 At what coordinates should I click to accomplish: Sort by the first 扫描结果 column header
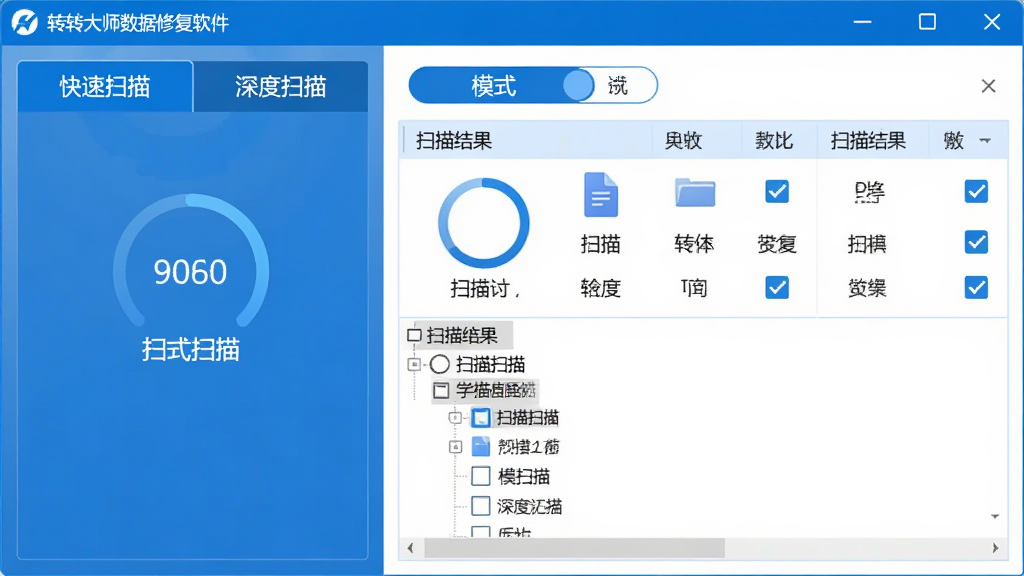click(x=454, y=140)
